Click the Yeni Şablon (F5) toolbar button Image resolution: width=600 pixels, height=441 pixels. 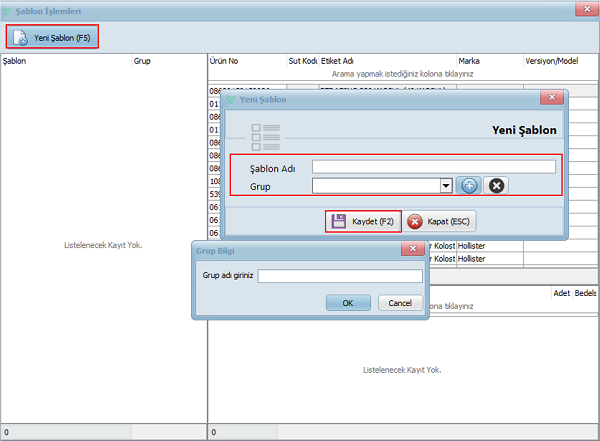click(x=52, y=37)
